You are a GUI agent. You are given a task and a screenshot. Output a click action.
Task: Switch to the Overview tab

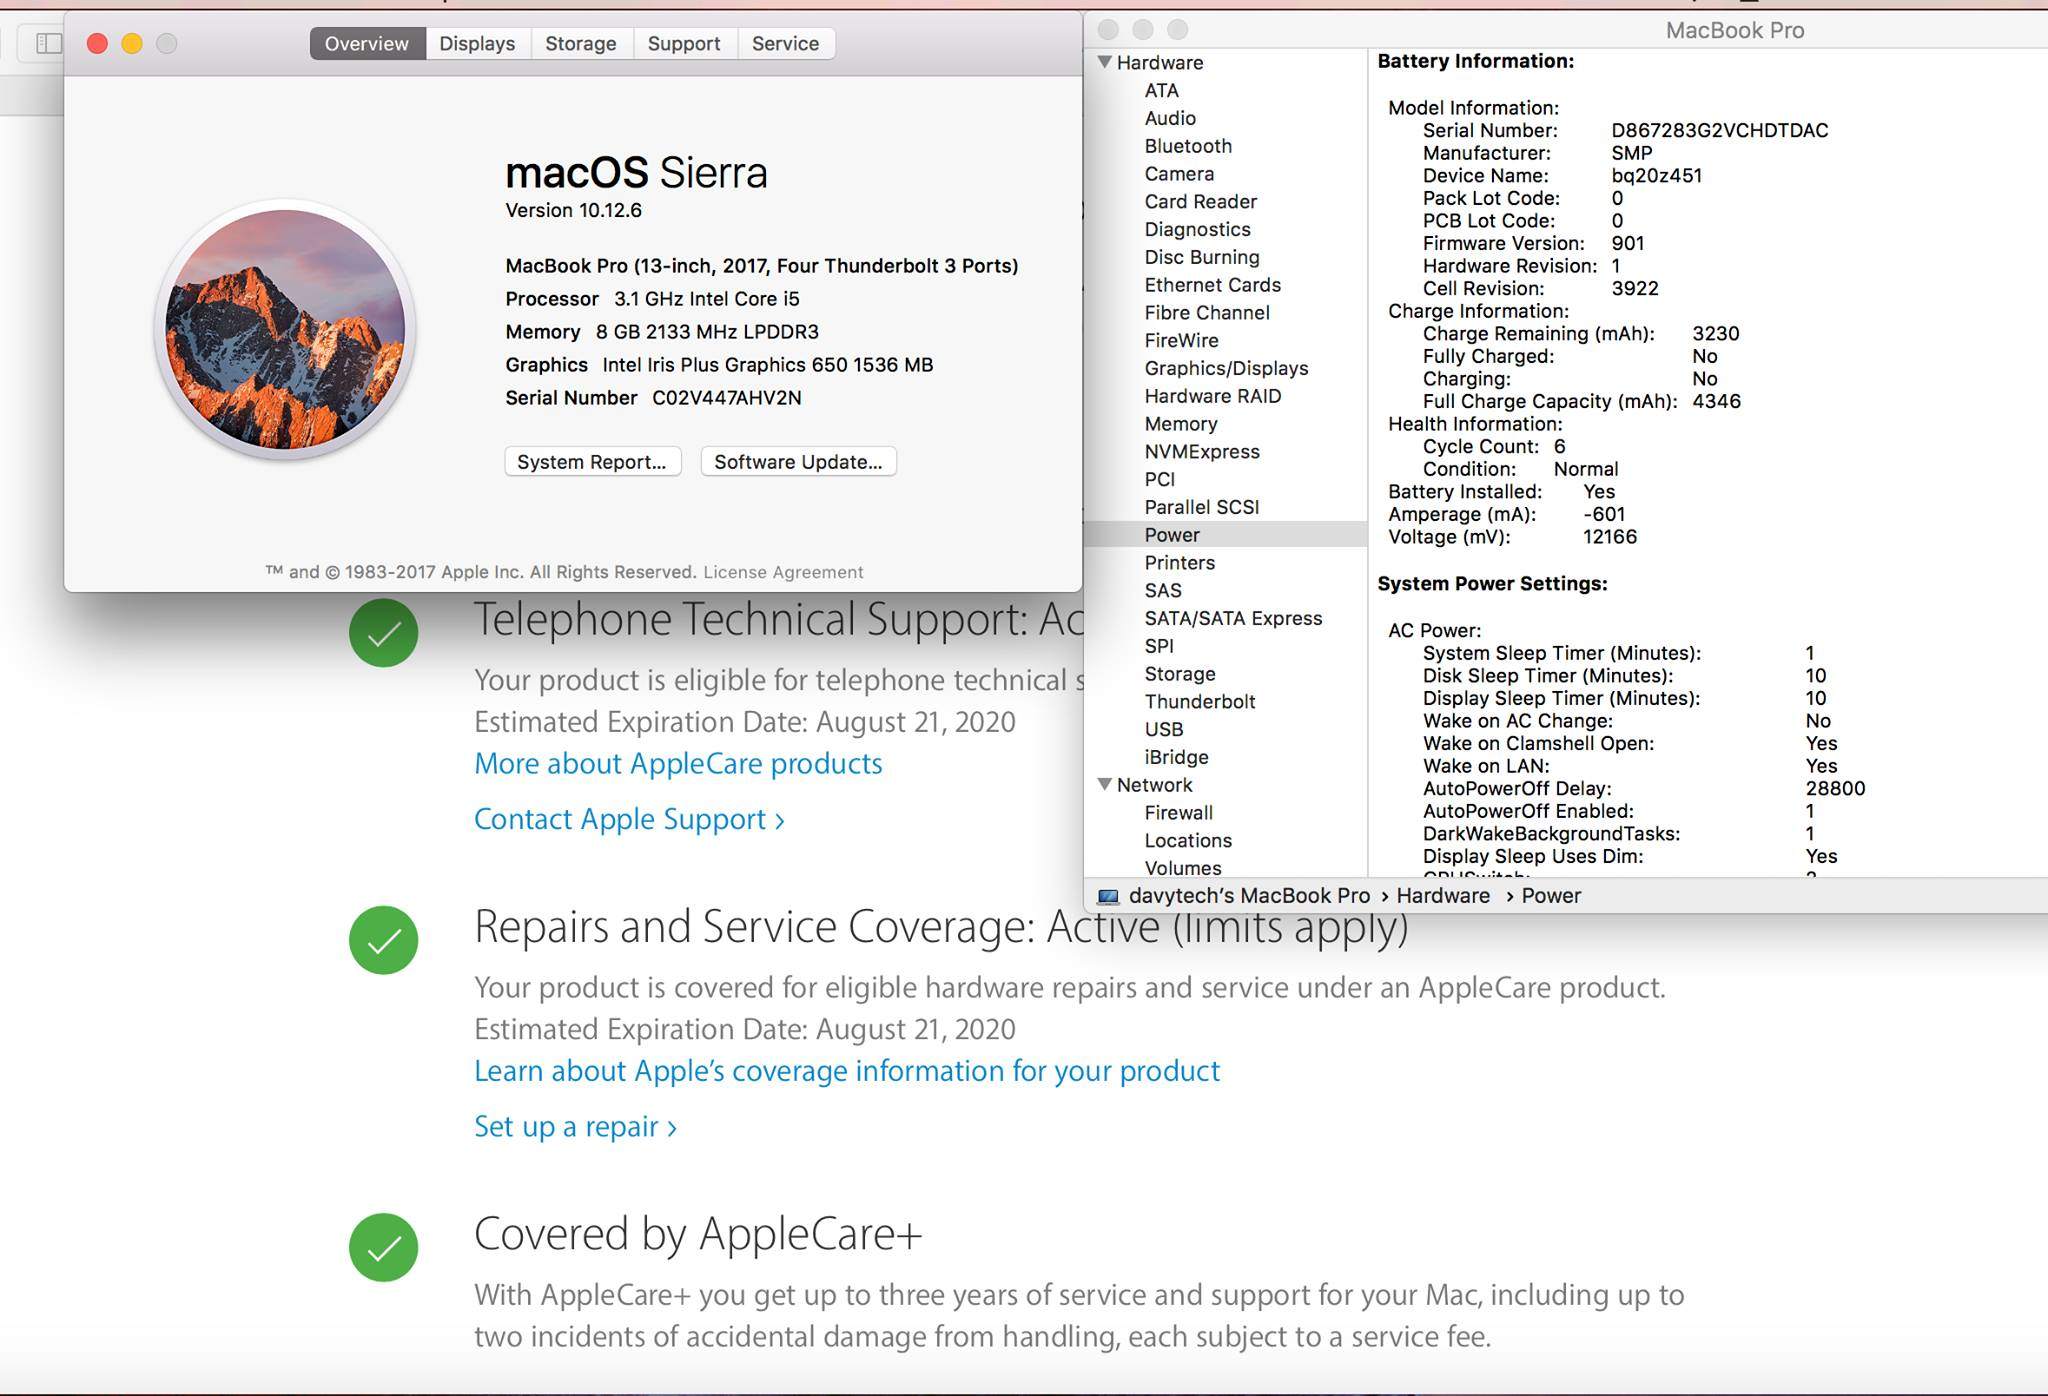tap(367, 43)
